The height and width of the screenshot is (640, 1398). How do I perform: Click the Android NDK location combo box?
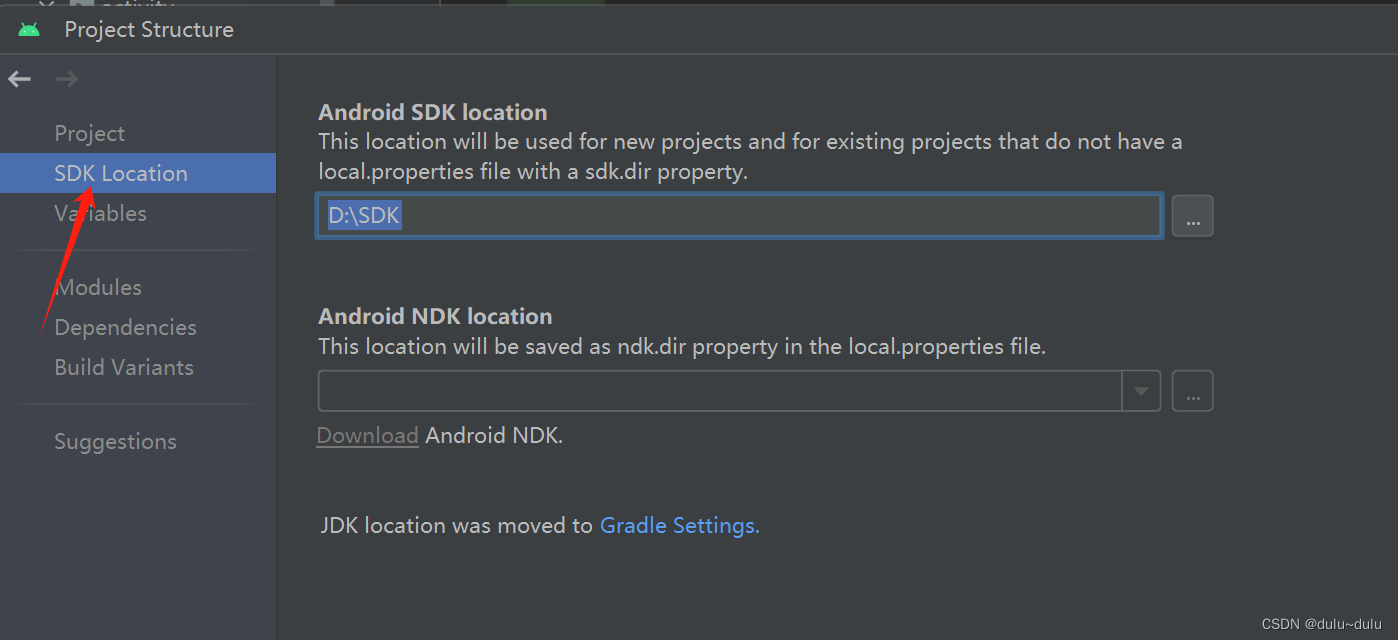click(739, 391)
